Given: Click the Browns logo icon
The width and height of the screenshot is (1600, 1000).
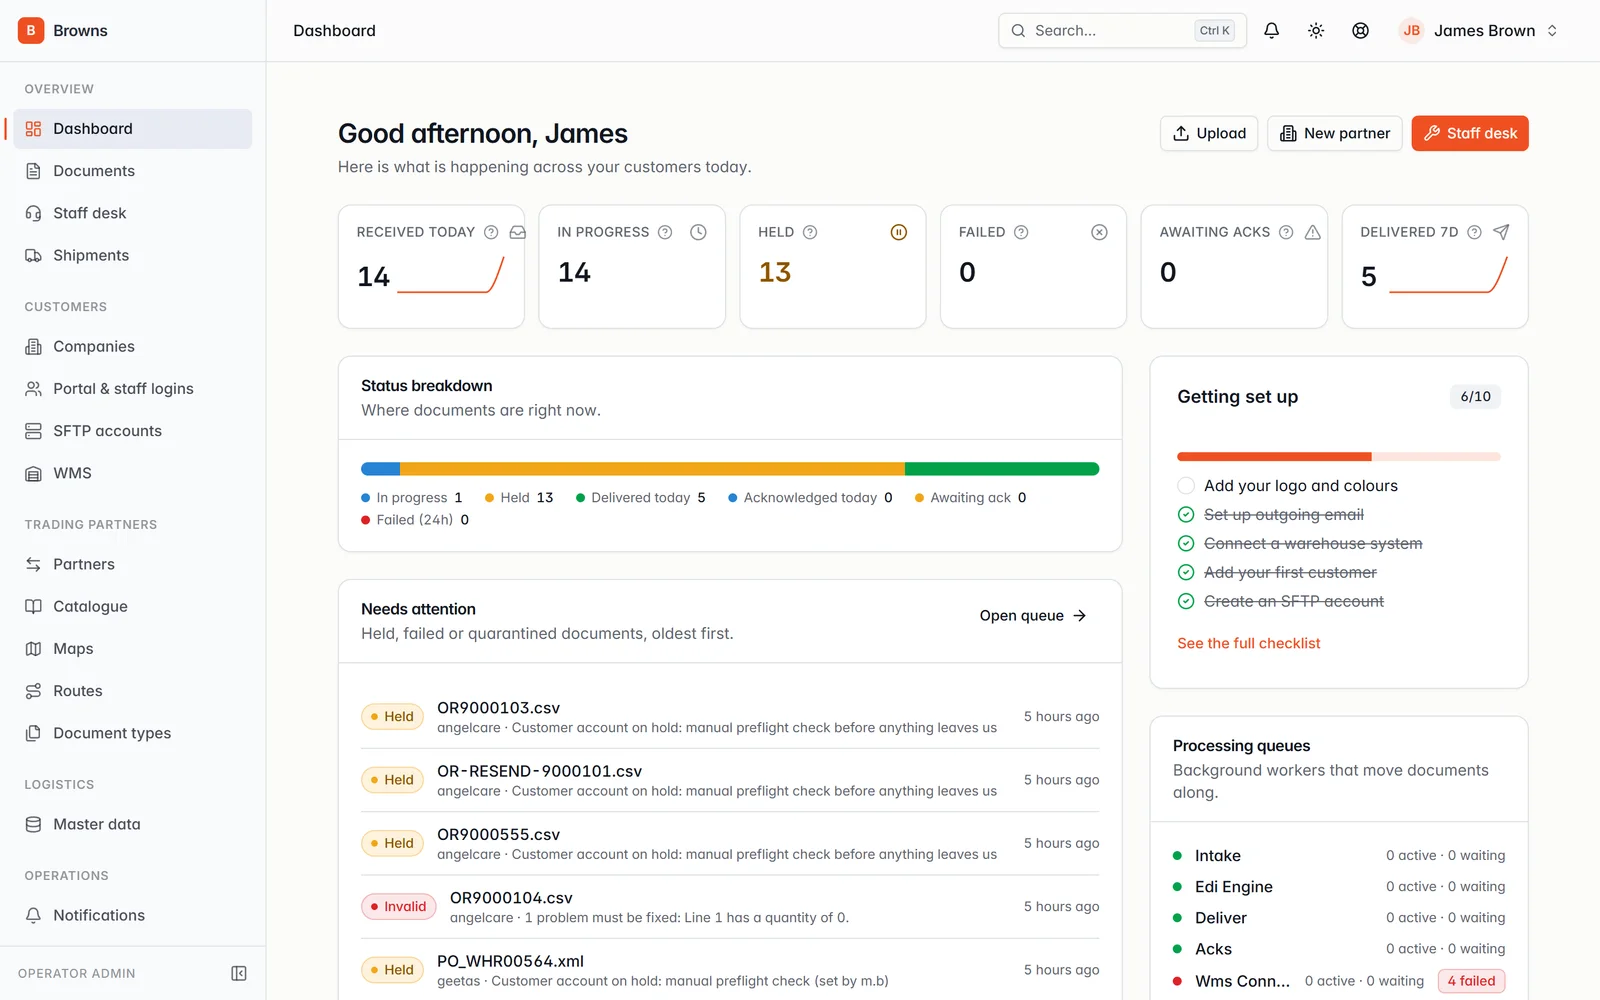Looking at the screenshot, I should tap(31, 31).
